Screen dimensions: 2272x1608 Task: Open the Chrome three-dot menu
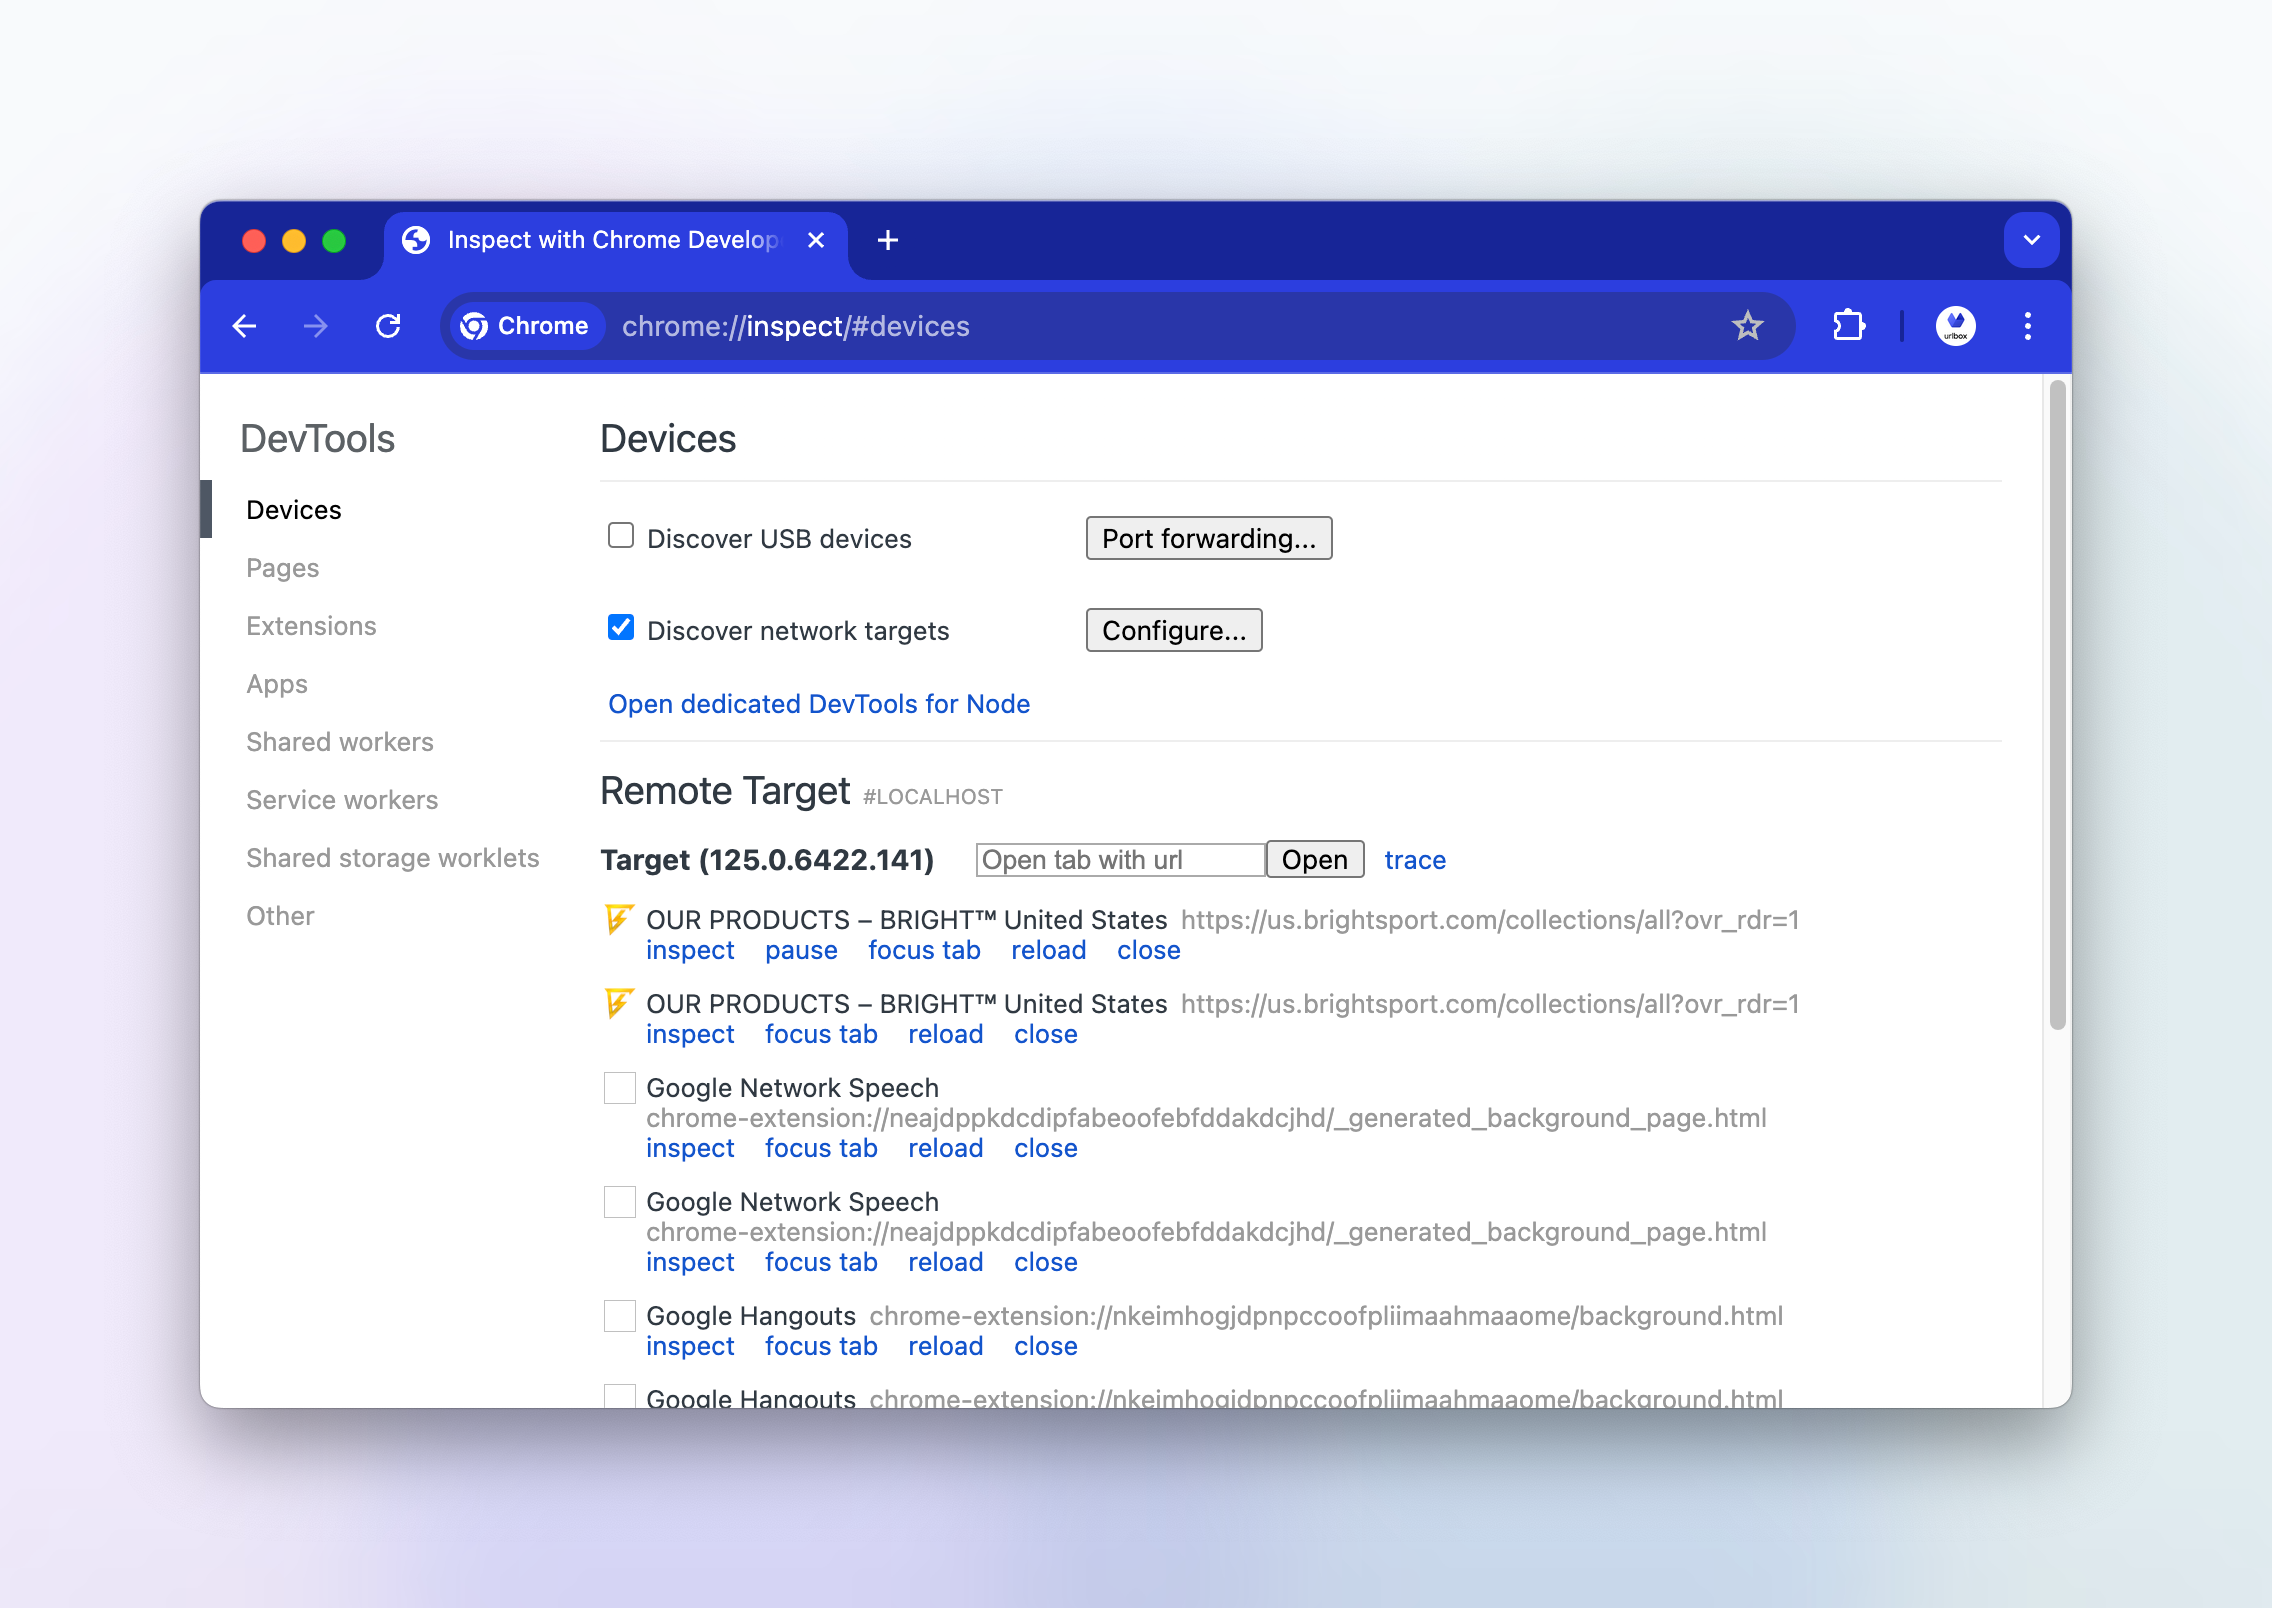[2028, 326]
